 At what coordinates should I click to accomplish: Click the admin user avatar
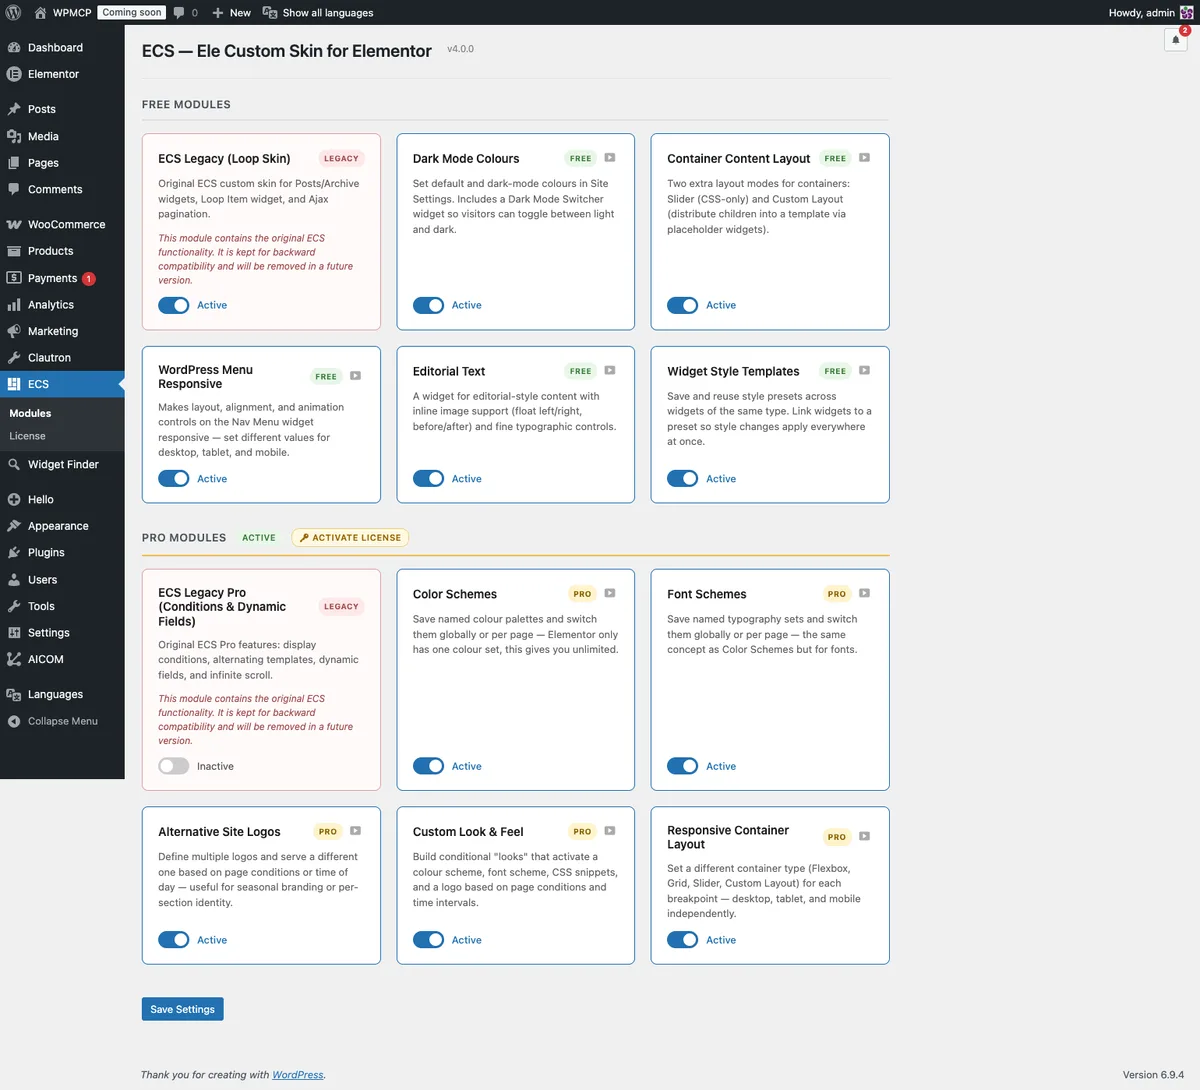point(1187,12)
